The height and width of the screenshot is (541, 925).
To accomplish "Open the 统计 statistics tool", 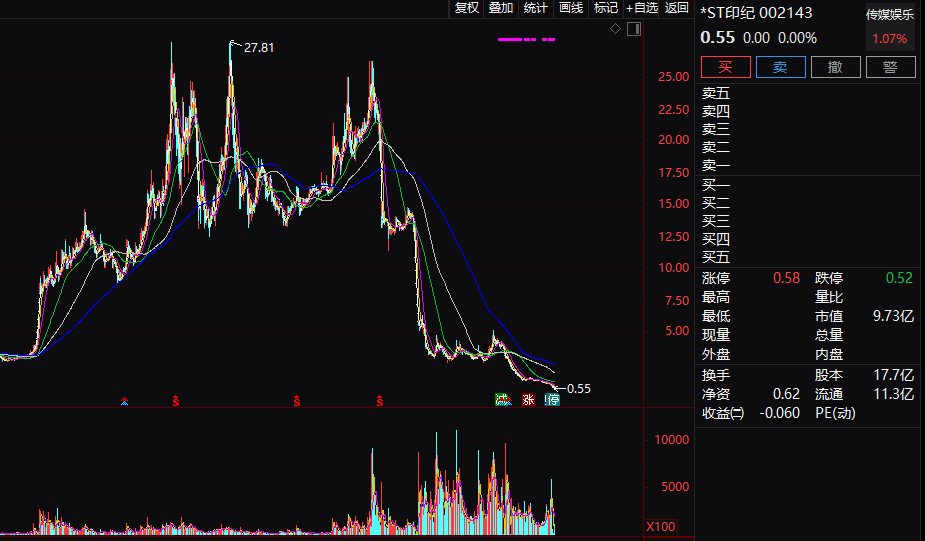I will [x=536, y=8].
